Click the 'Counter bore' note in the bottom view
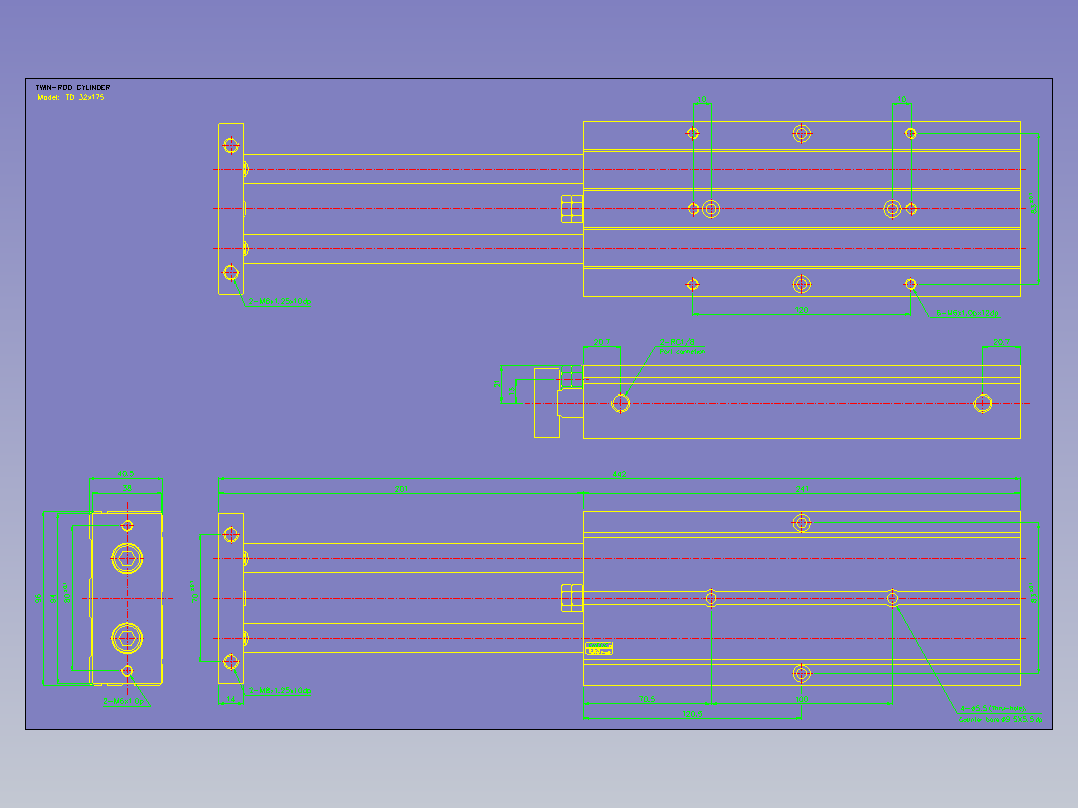 (x=1000, y=719)
